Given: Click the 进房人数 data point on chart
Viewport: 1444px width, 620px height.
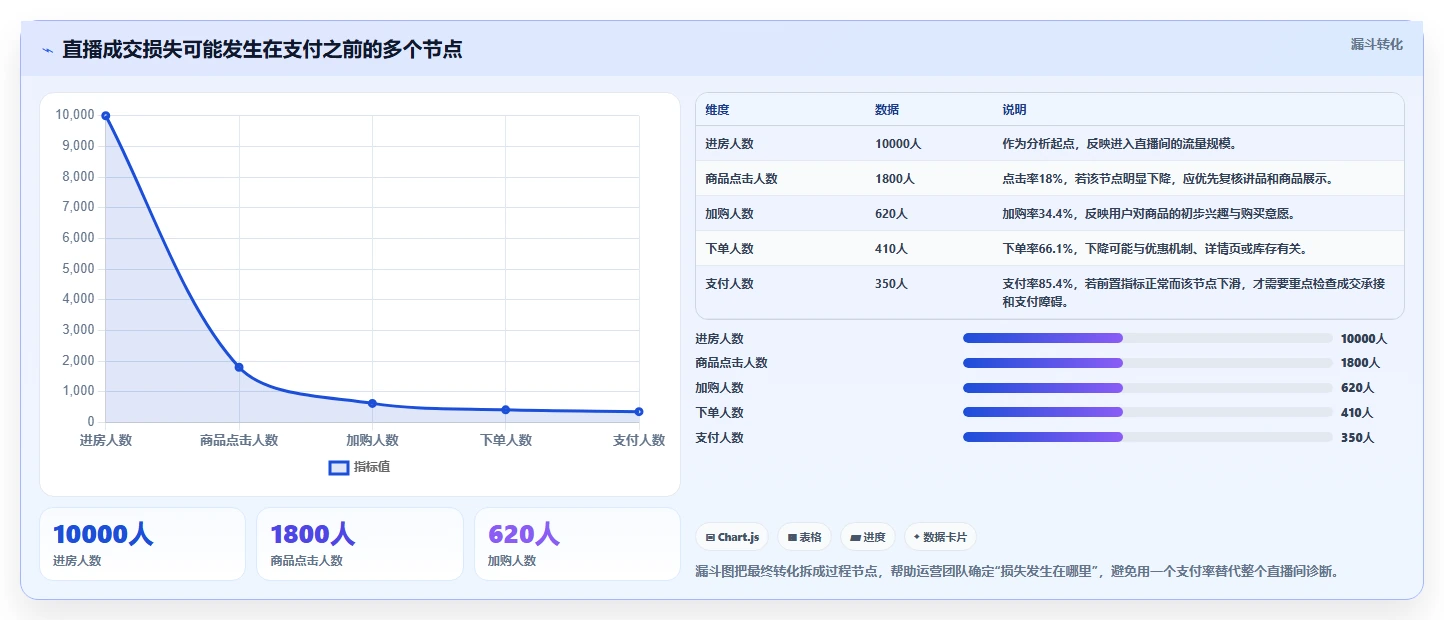Looking at the screenshot, I should (106, 116).
